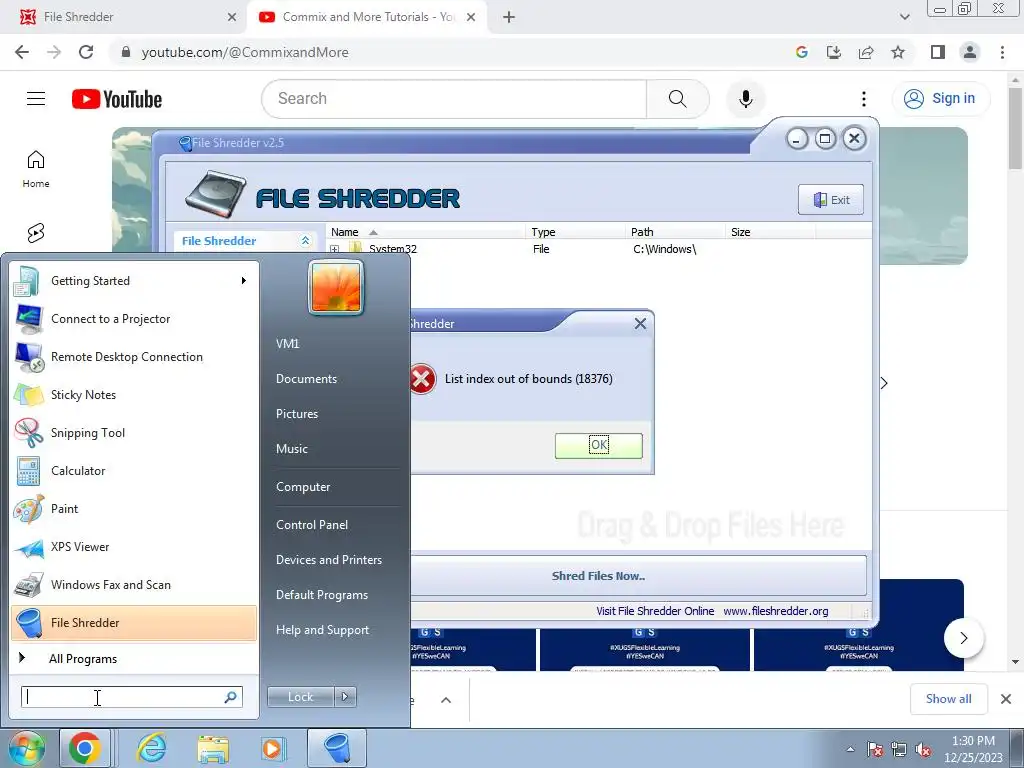The image size is (1024, 768).
Task: Open Windows Explorer folder on taskbar
Action: tap(213, 748)
